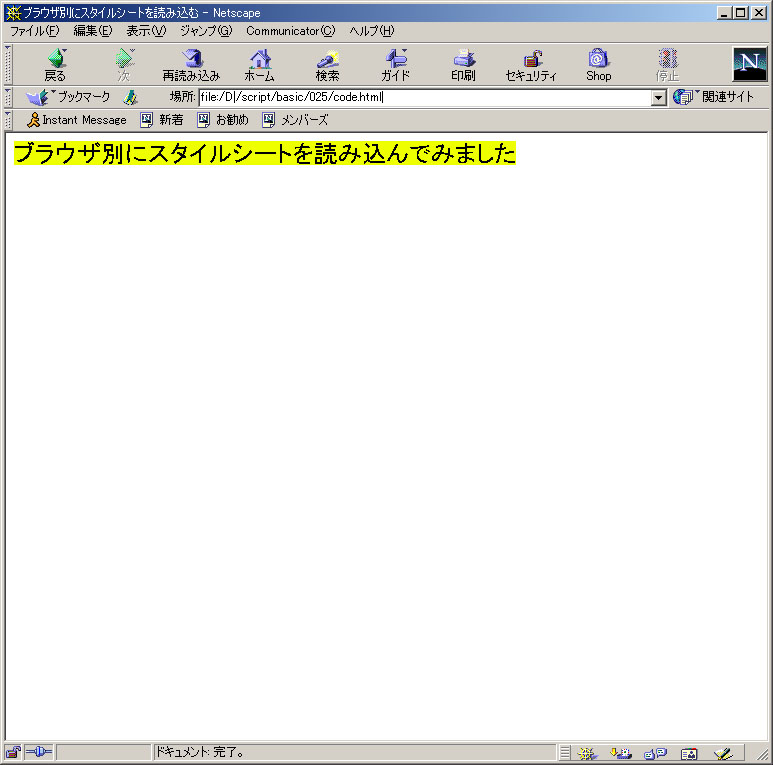
Task: Click the Back (戻る) toolbar button
Action: point(55,65)
